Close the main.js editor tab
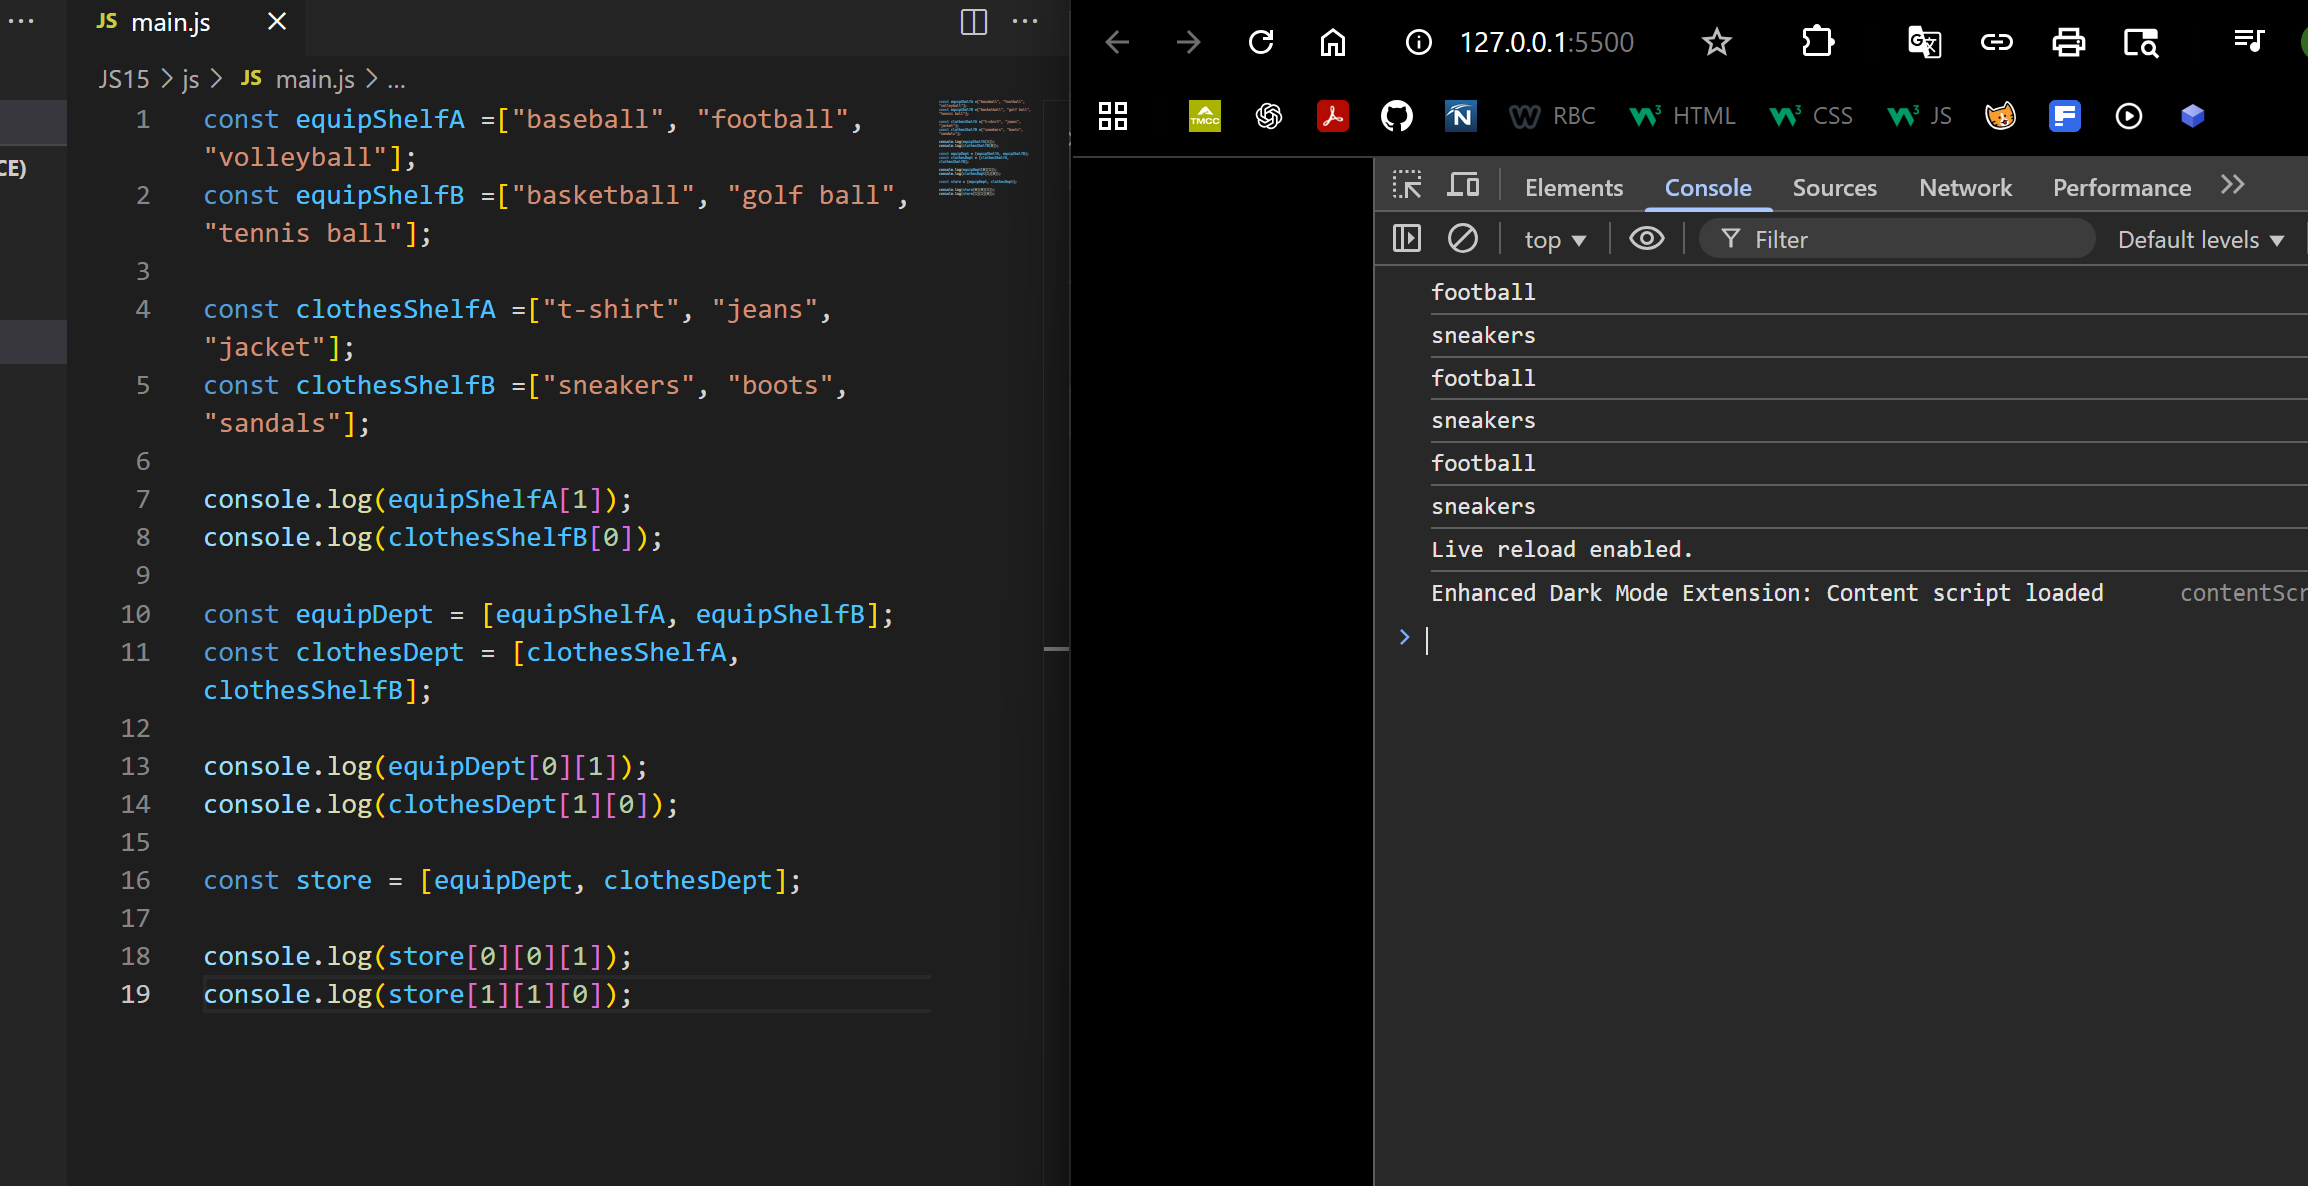The height and width of the screenshot is (1186, 2308). [x=277, y=22]
